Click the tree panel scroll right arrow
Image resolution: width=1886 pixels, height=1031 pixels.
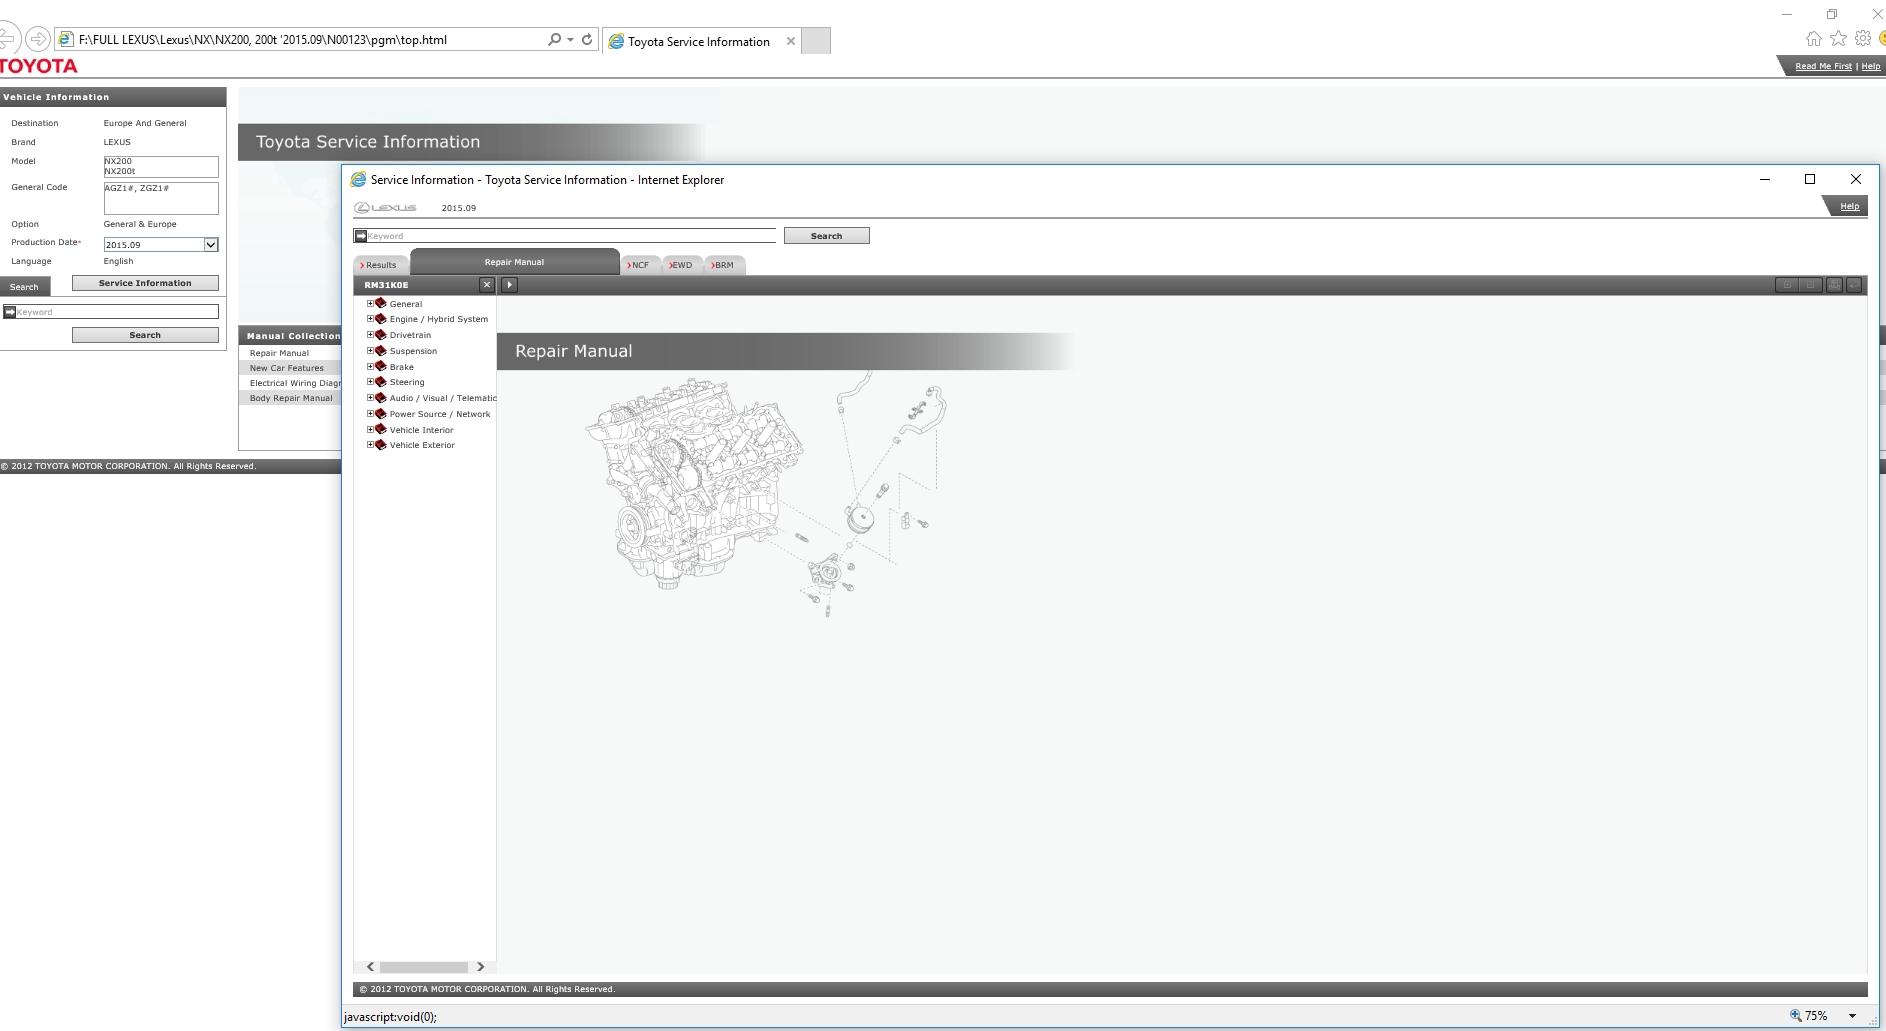point(480,967)
